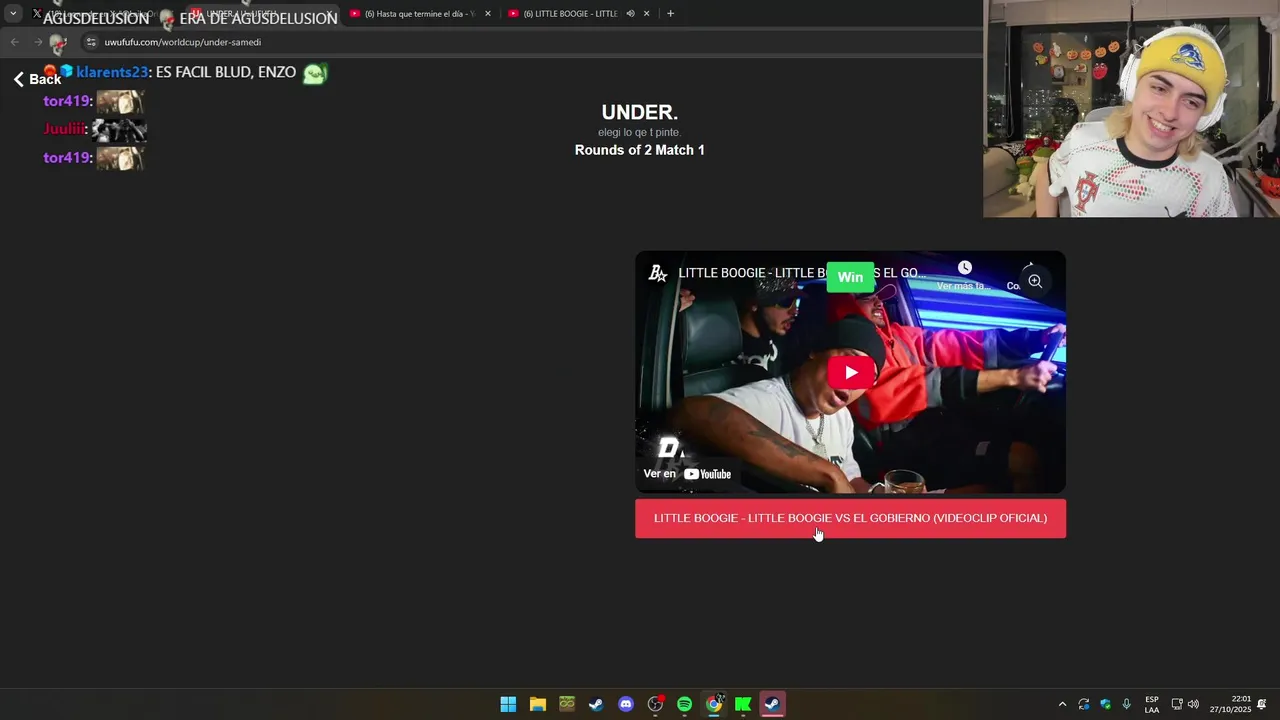Click chat username klarents23
The width and height of the screenshot is (1280, 720).
[x=112, y=72]
